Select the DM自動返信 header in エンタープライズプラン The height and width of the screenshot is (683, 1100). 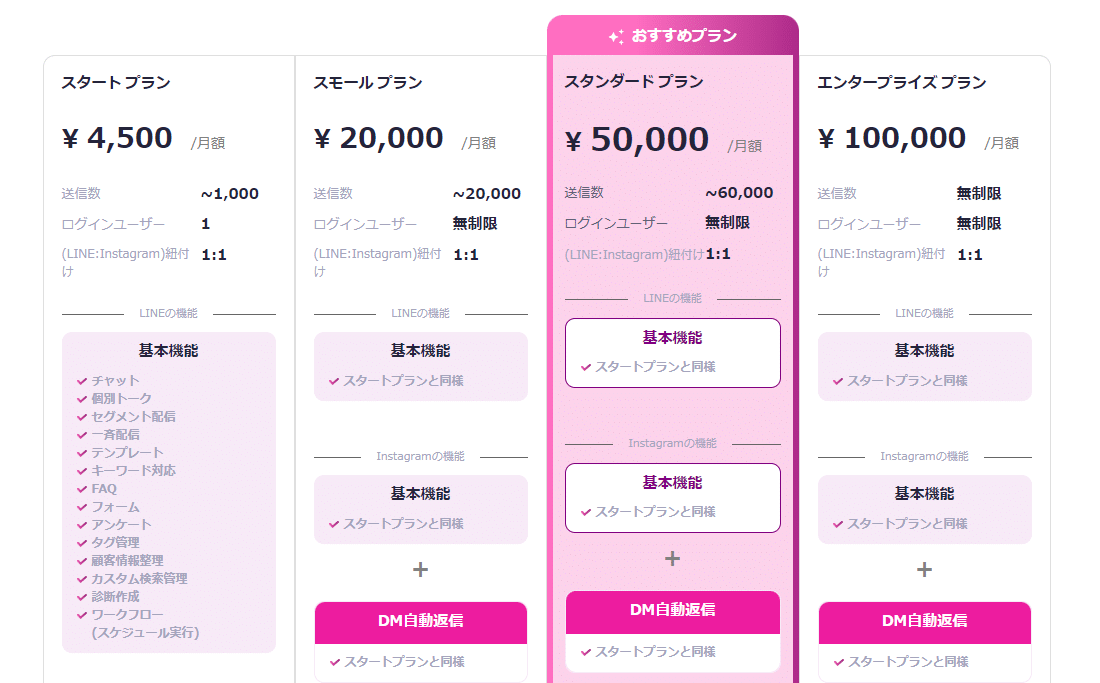[924, 622]
